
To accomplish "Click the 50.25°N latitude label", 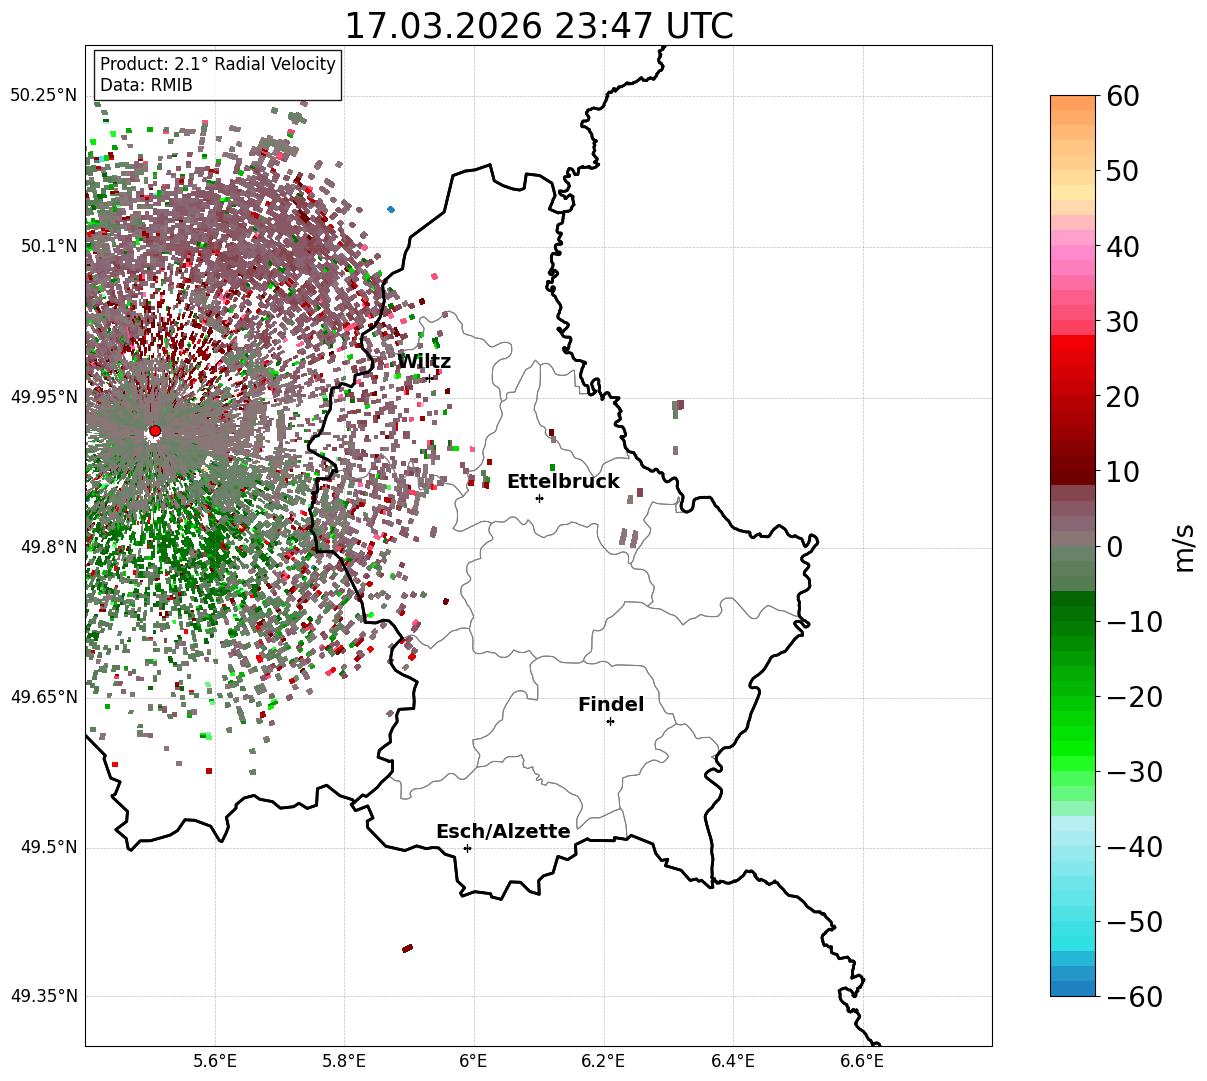I will [43, 96].
